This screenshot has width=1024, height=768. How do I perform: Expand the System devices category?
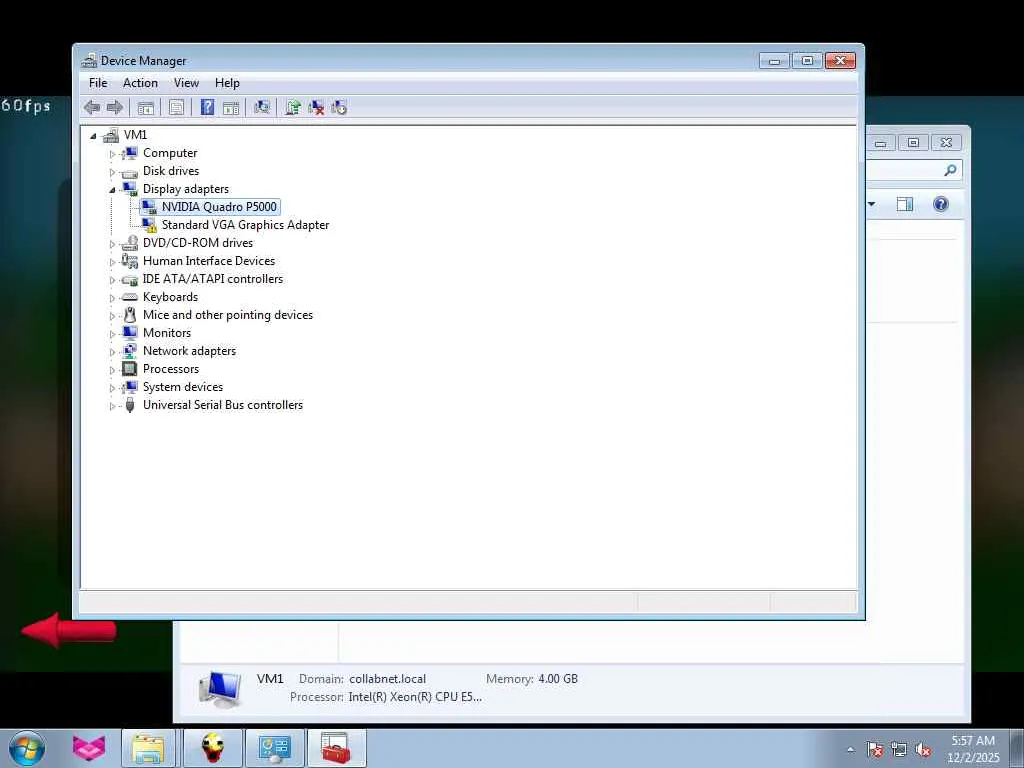click(112, 389)
